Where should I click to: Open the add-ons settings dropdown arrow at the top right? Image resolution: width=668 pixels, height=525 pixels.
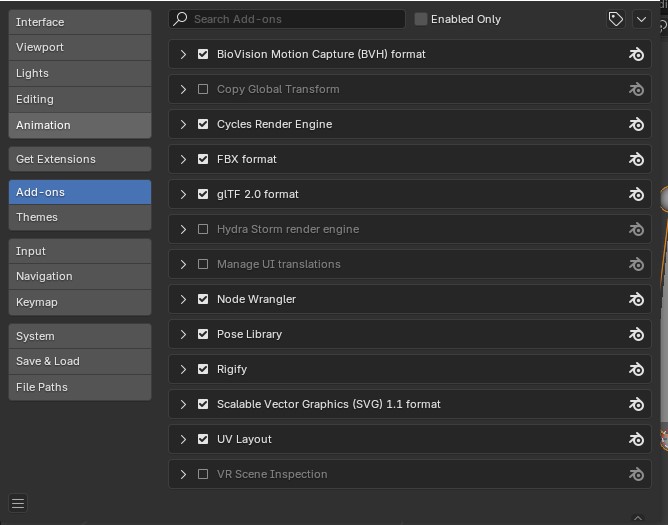click(642, 19)
